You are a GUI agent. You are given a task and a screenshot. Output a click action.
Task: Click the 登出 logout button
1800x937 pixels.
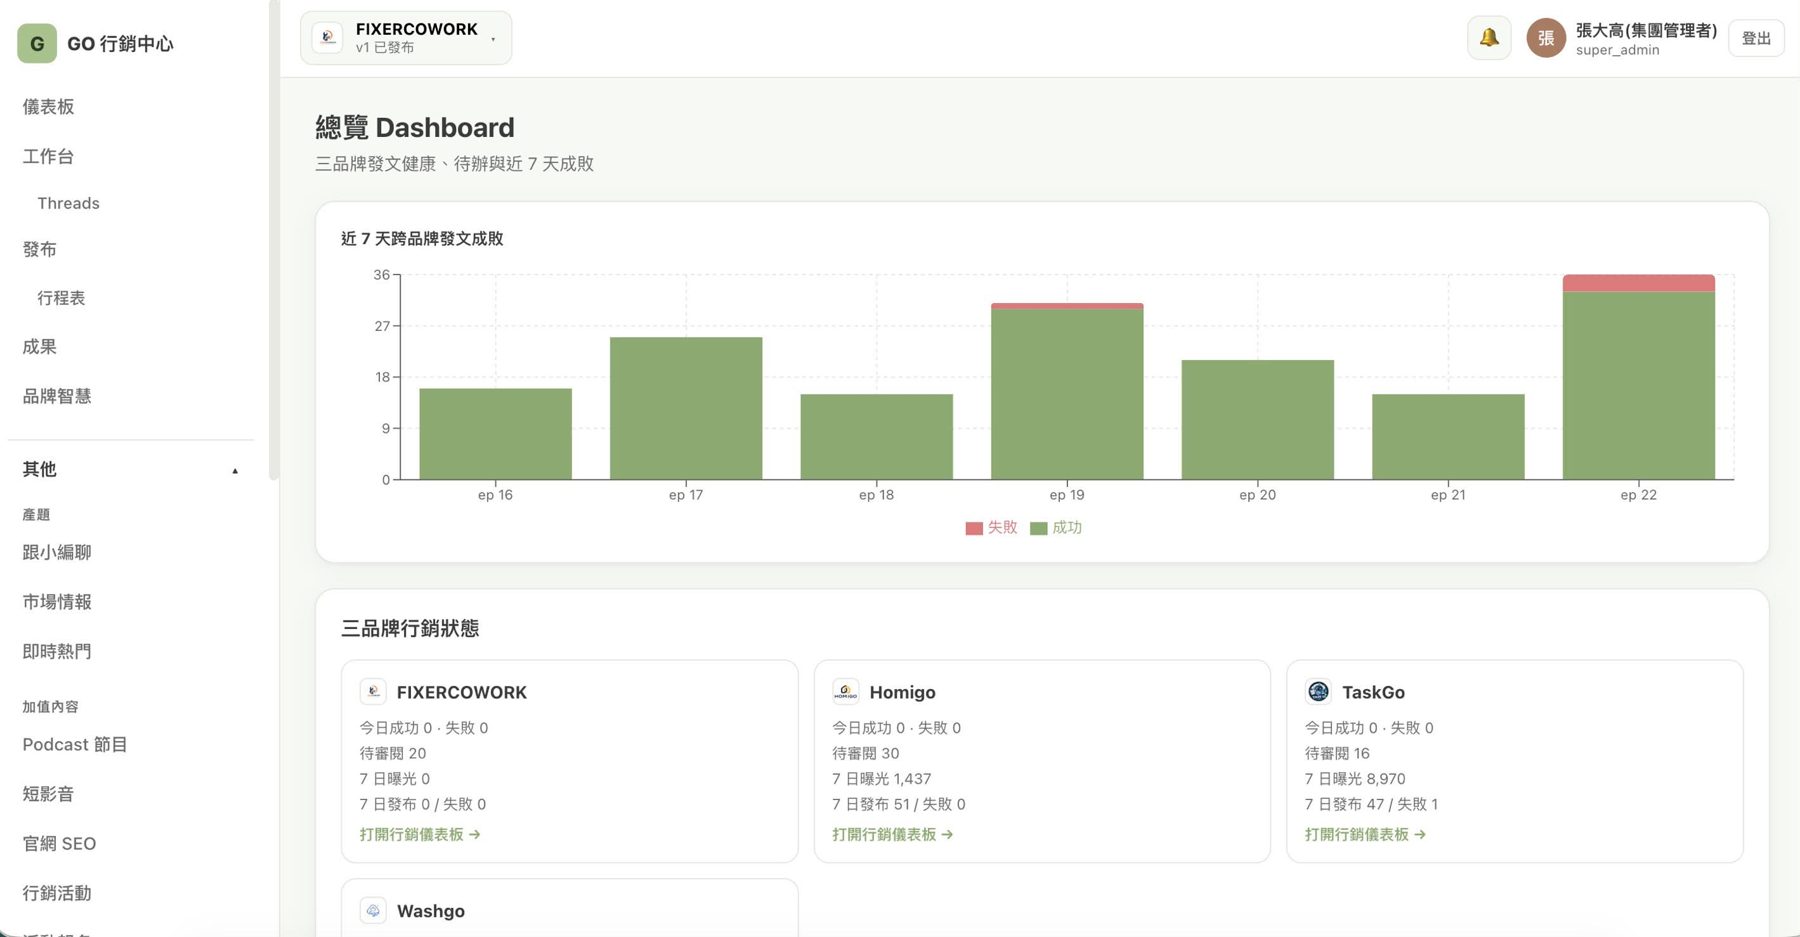click(x=1756, y=38)
